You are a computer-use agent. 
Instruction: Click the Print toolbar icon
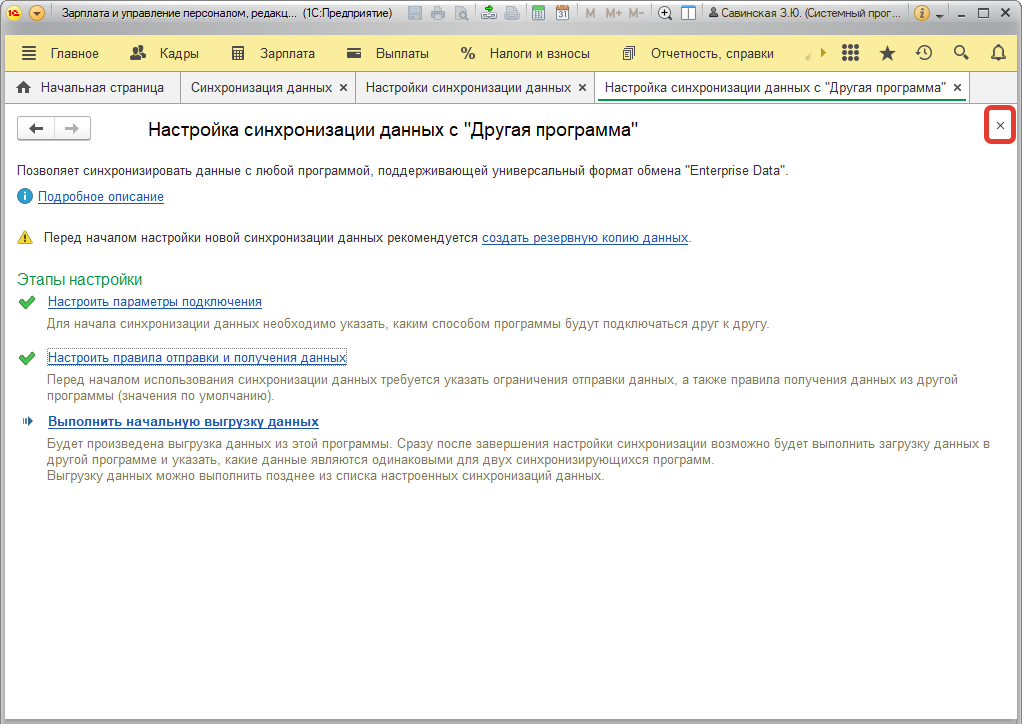point(437,12)
